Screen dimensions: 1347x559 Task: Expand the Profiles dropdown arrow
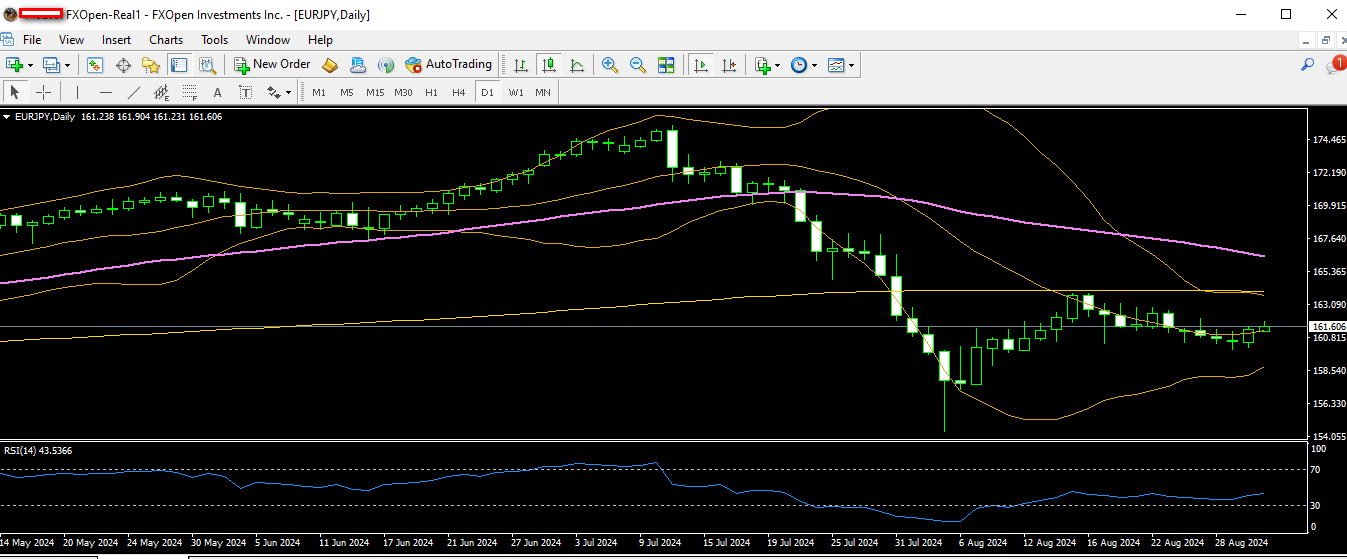[68, 65]
